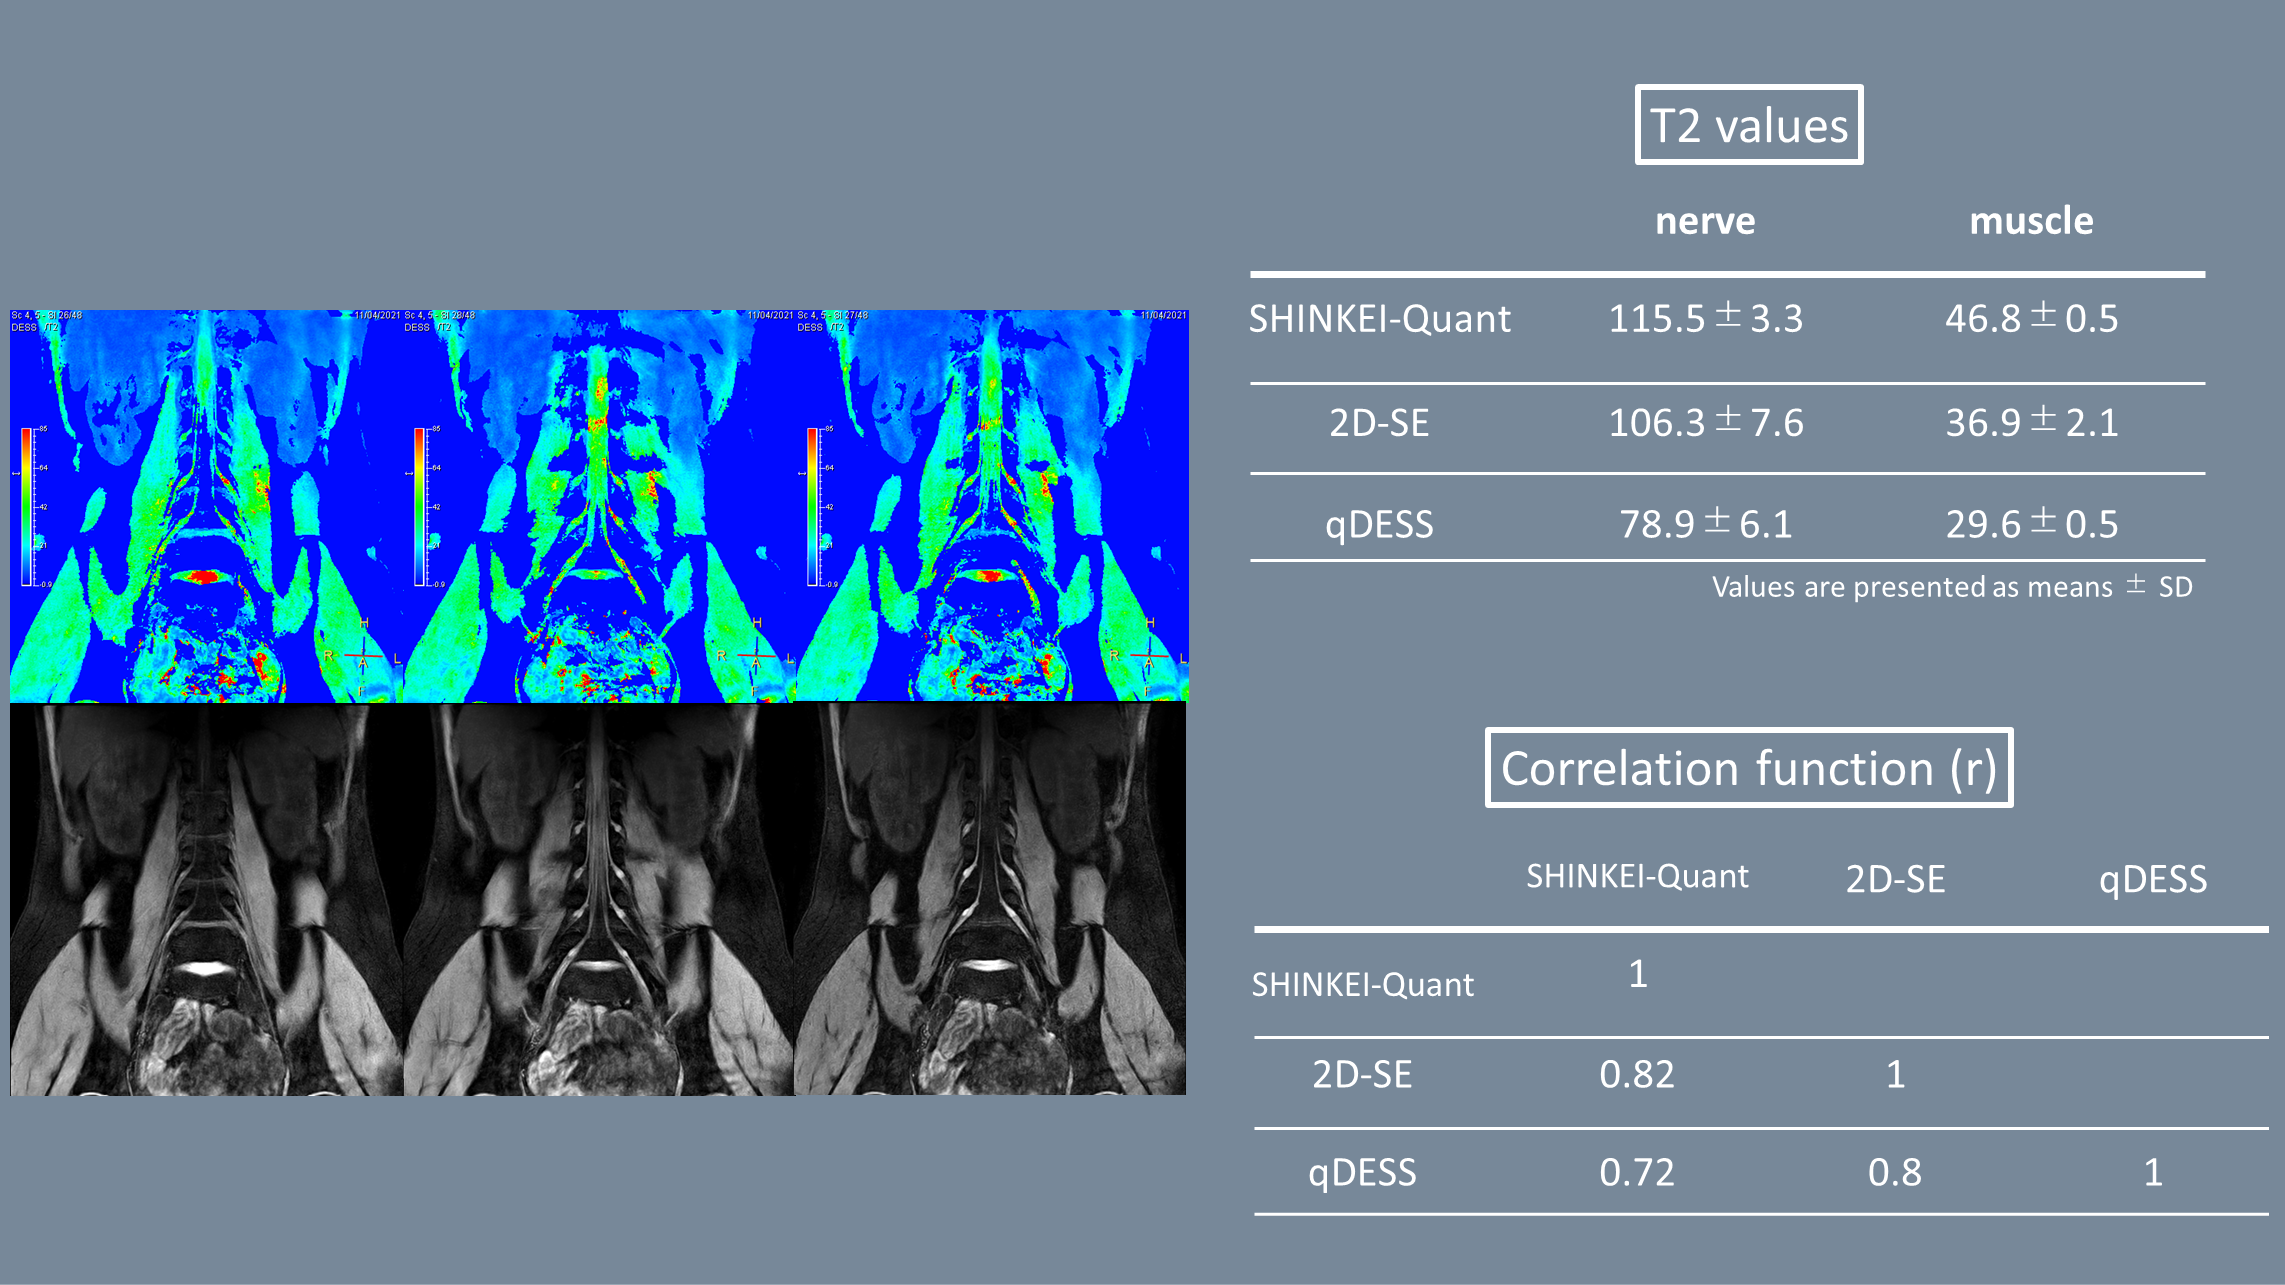The width and height of the screenshot is (2285, 1285).
Task: Select the "T2 values" title box
Action: pyautogui.click(x=1748, y=125)
